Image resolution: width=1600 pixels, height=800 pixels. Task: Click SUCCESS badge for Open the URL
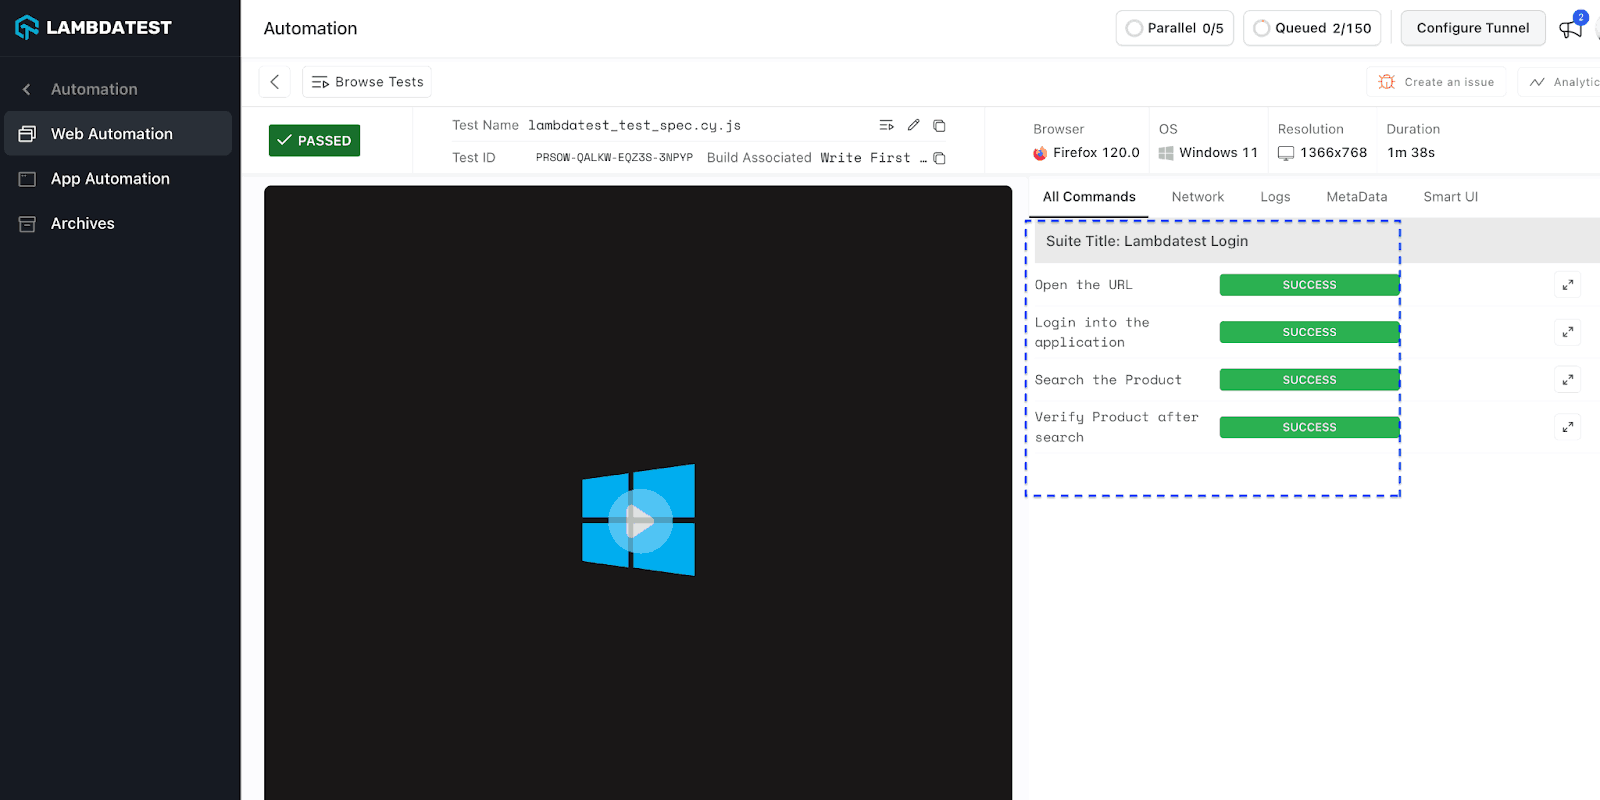1309,285
